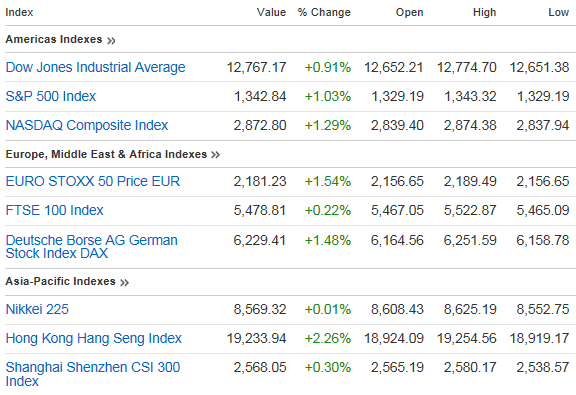Expand the Americas Indexes section heading

54,39
